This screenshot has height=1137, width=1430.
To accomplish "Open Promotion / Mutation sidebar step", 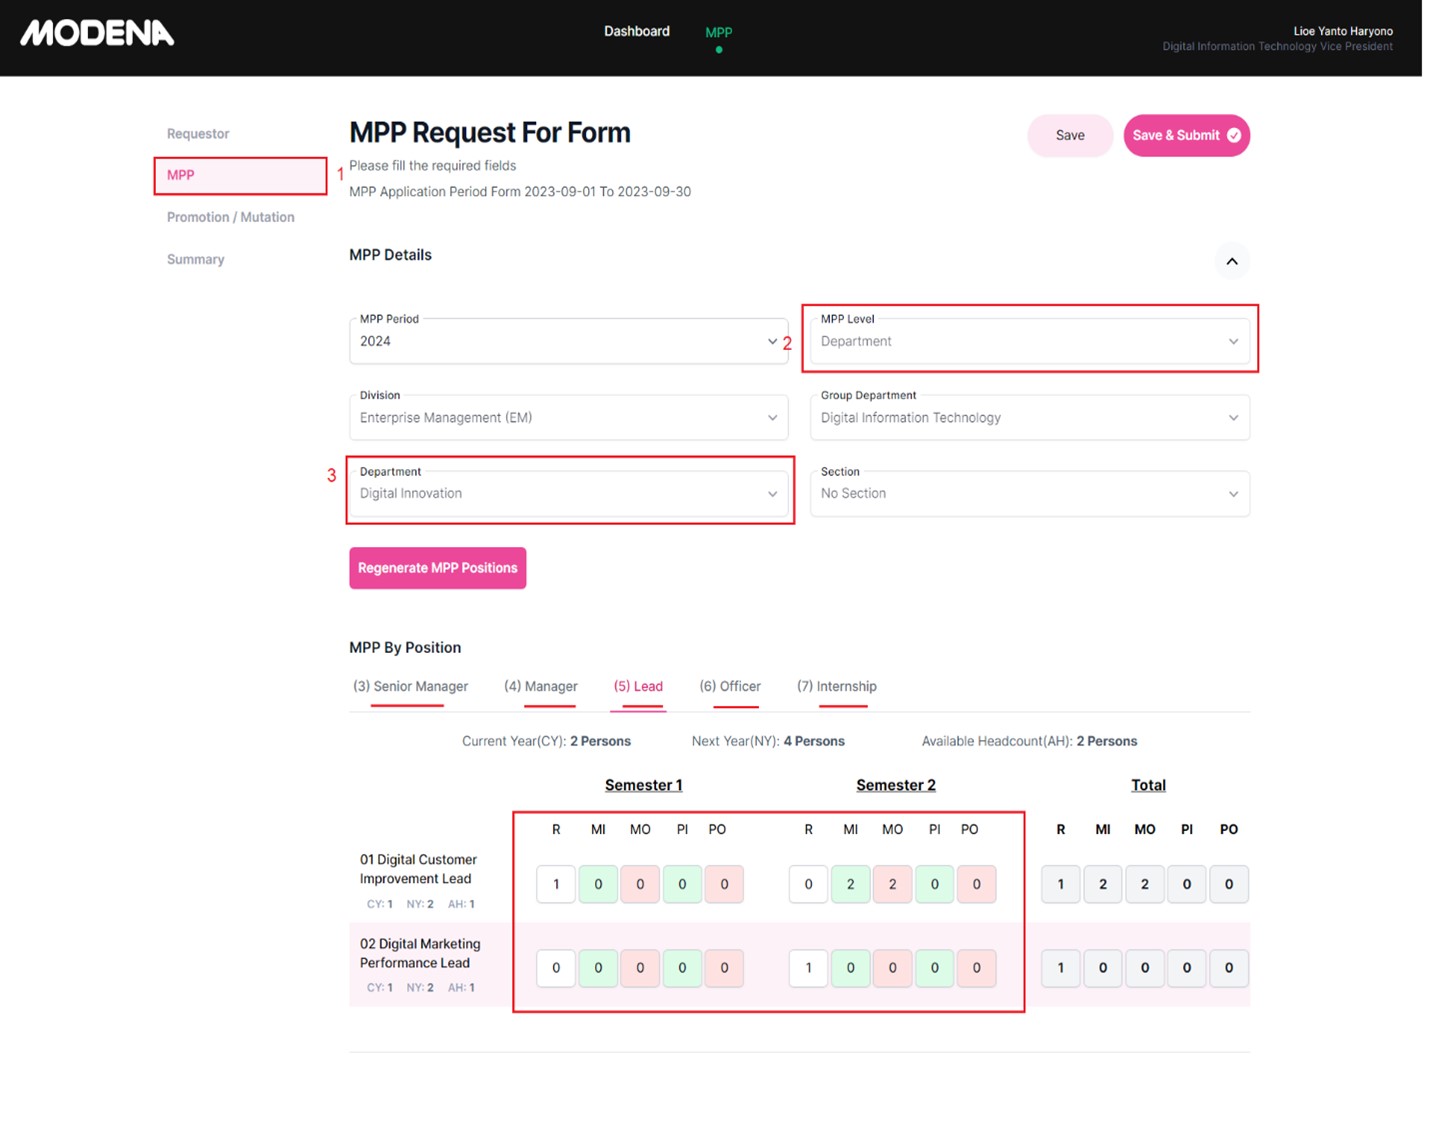I will tap(230, 217).
